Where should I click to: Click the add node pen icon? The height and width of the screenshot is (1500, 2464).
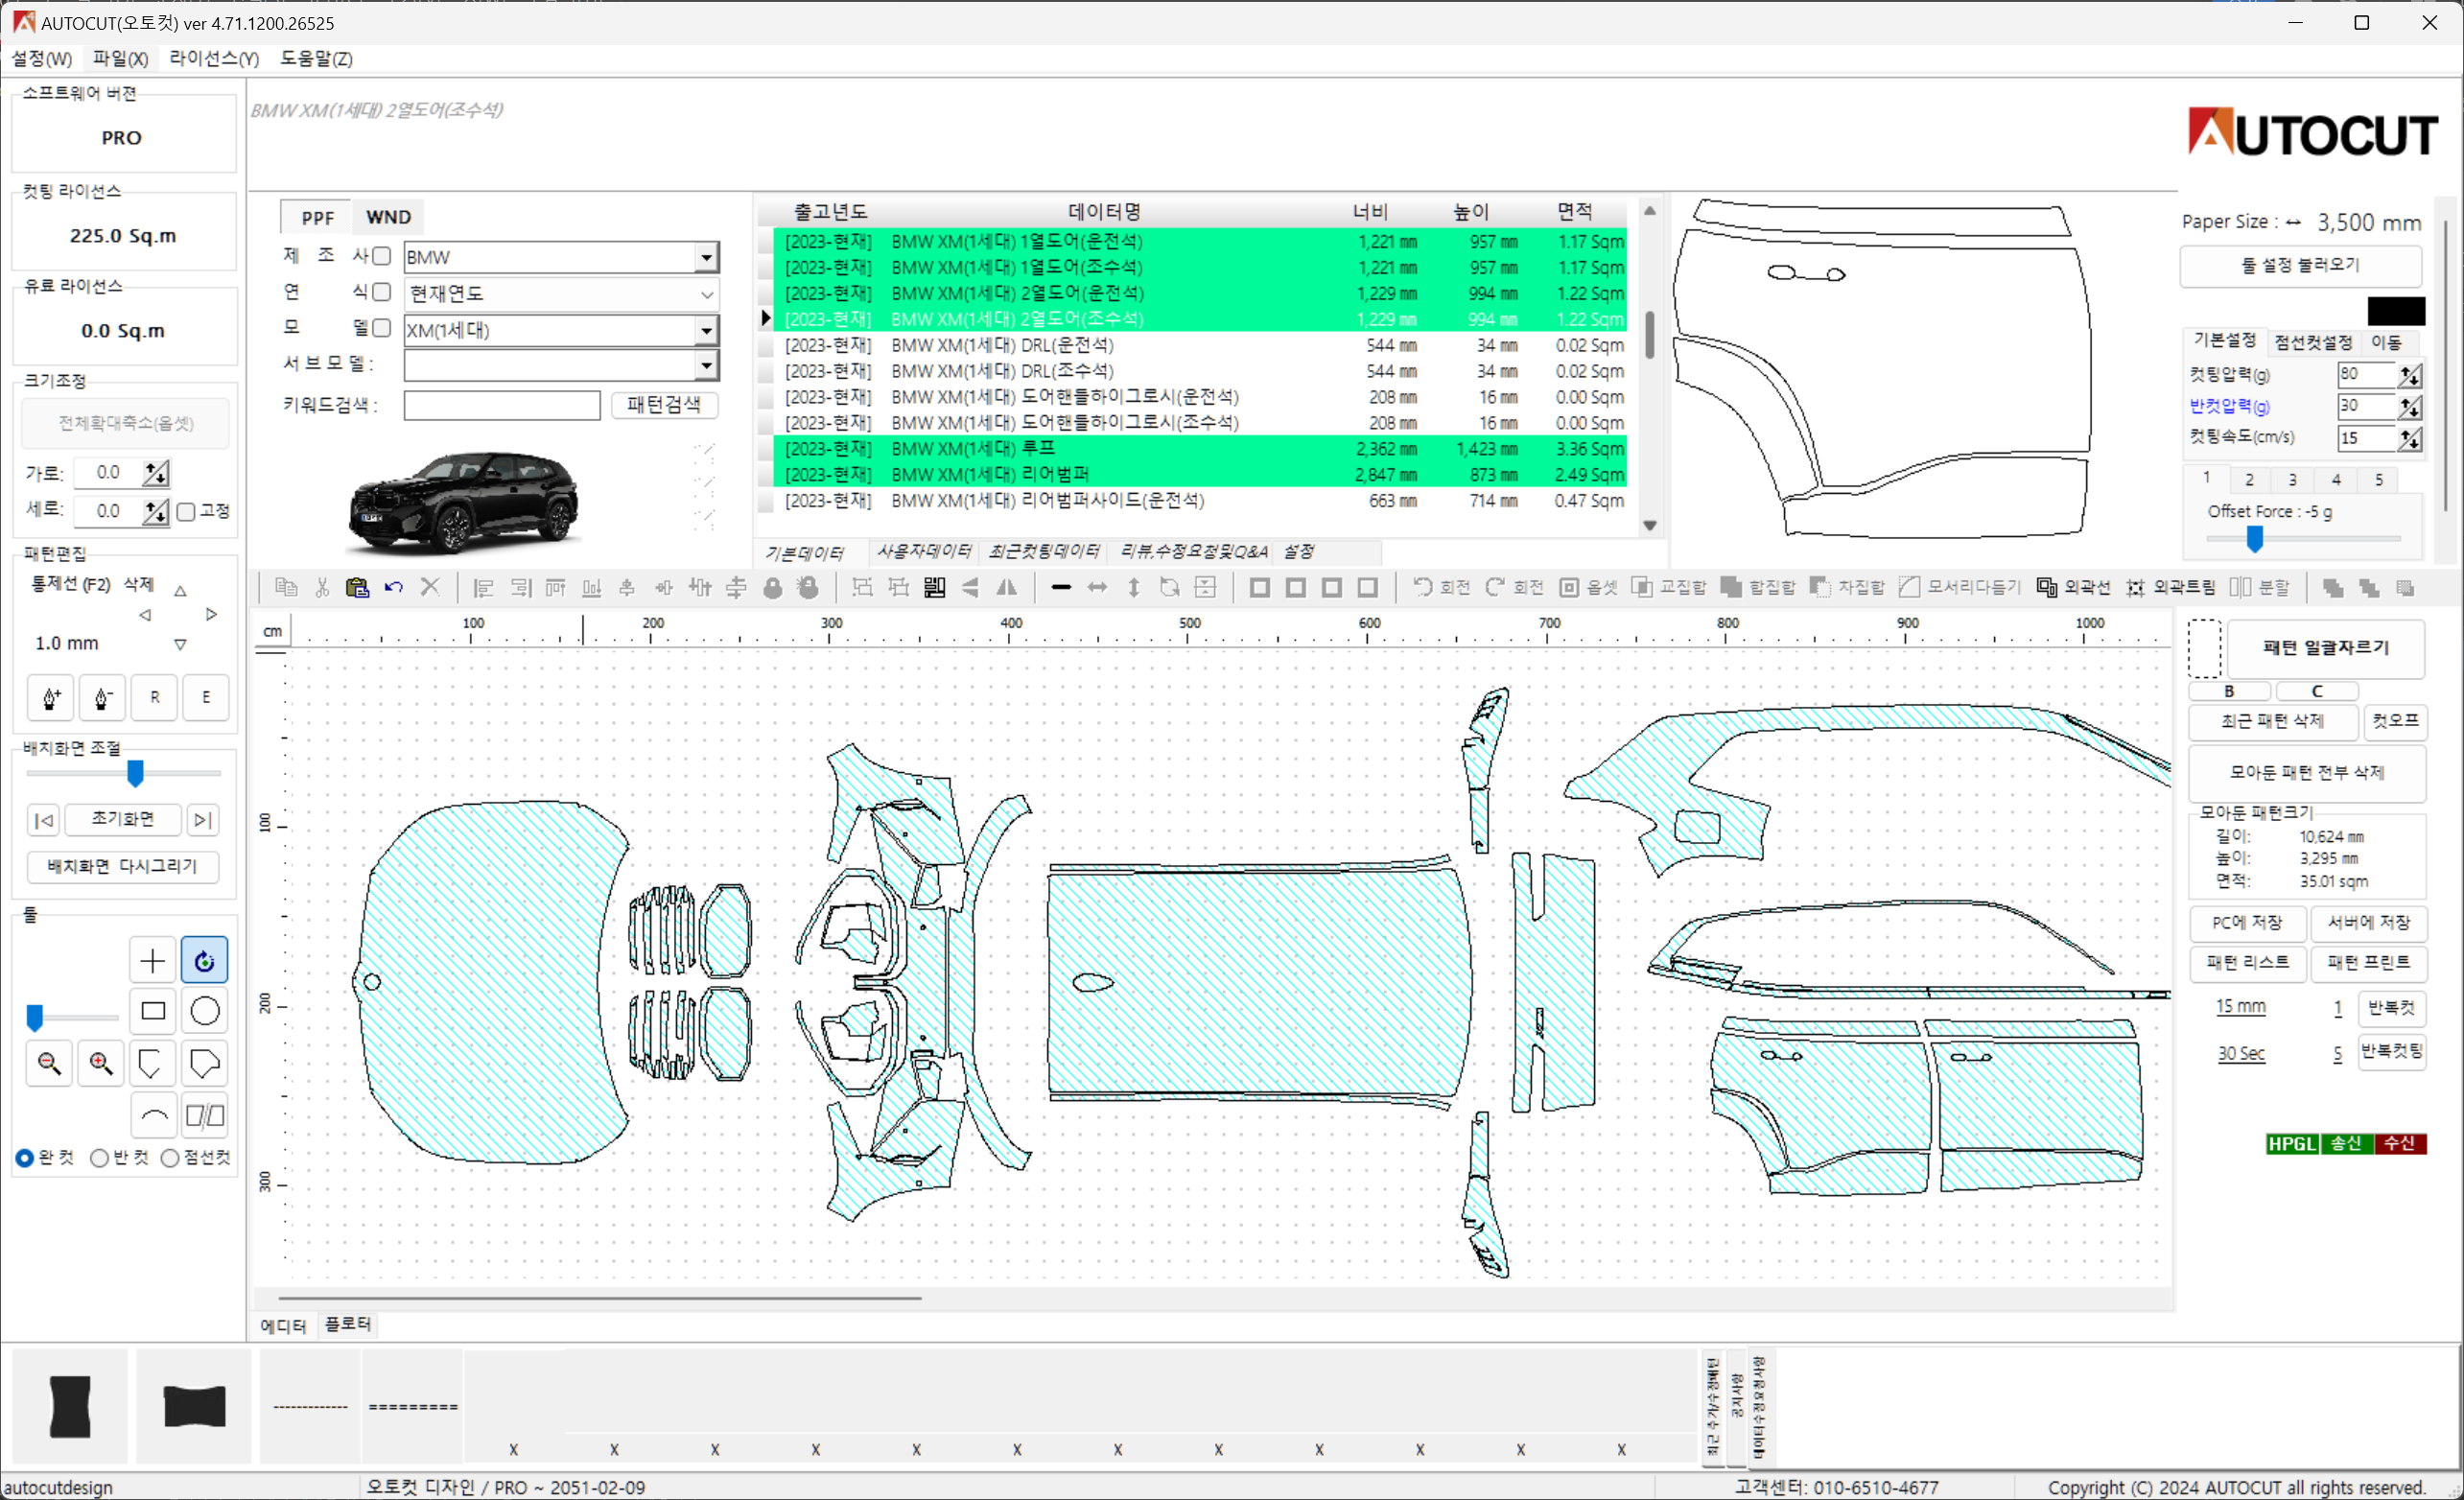[51, 698]
